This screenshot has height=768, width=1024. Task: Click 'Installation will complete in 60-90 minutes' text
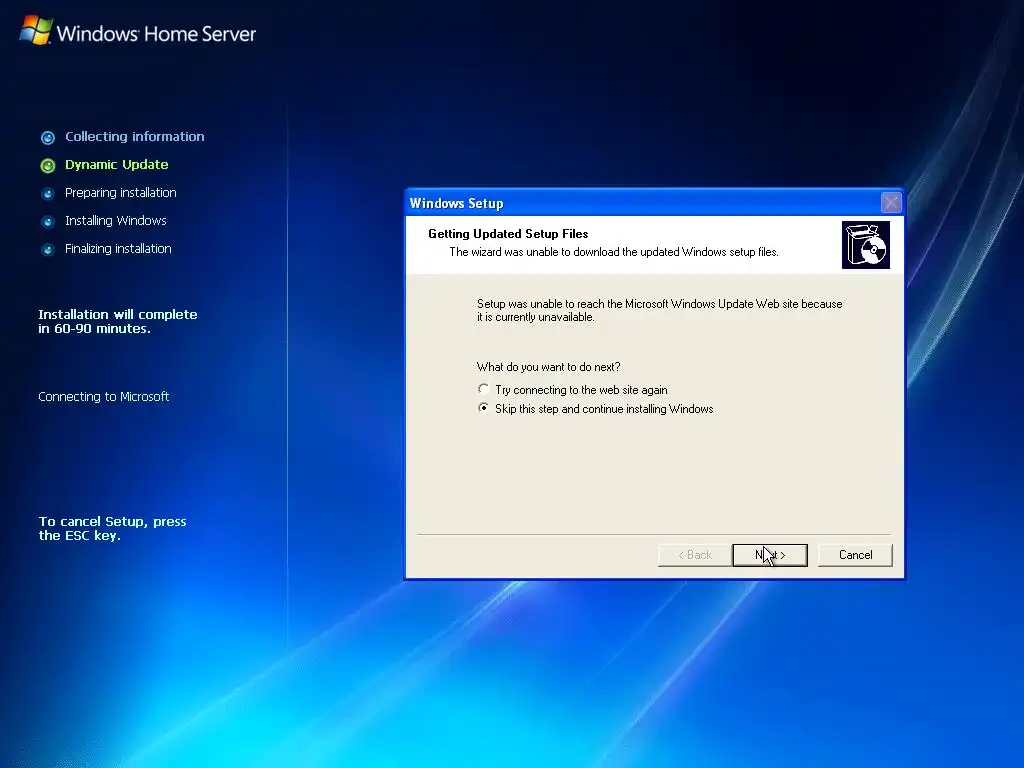coord(118,321)
